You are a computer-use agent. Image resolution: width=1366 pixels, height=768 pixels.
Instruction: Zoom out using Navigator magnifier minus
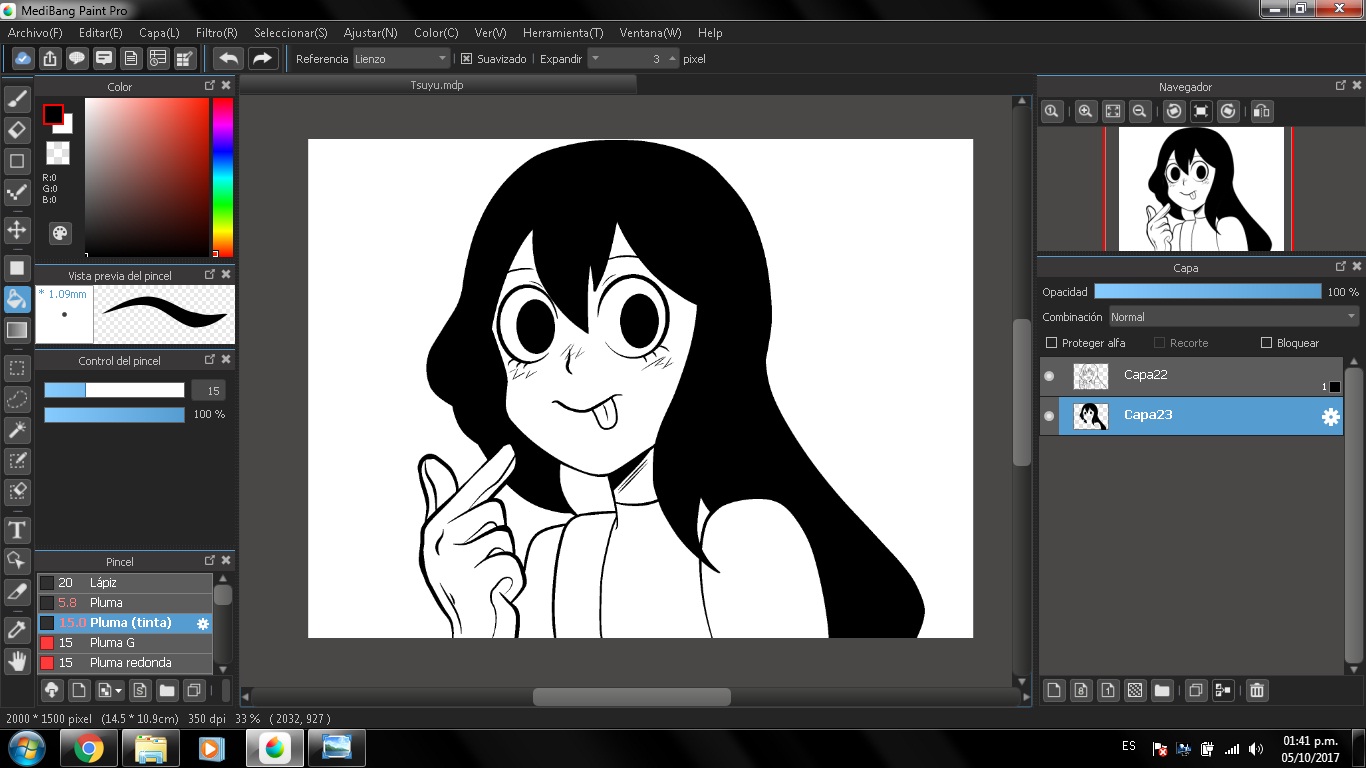point(1139,112)
